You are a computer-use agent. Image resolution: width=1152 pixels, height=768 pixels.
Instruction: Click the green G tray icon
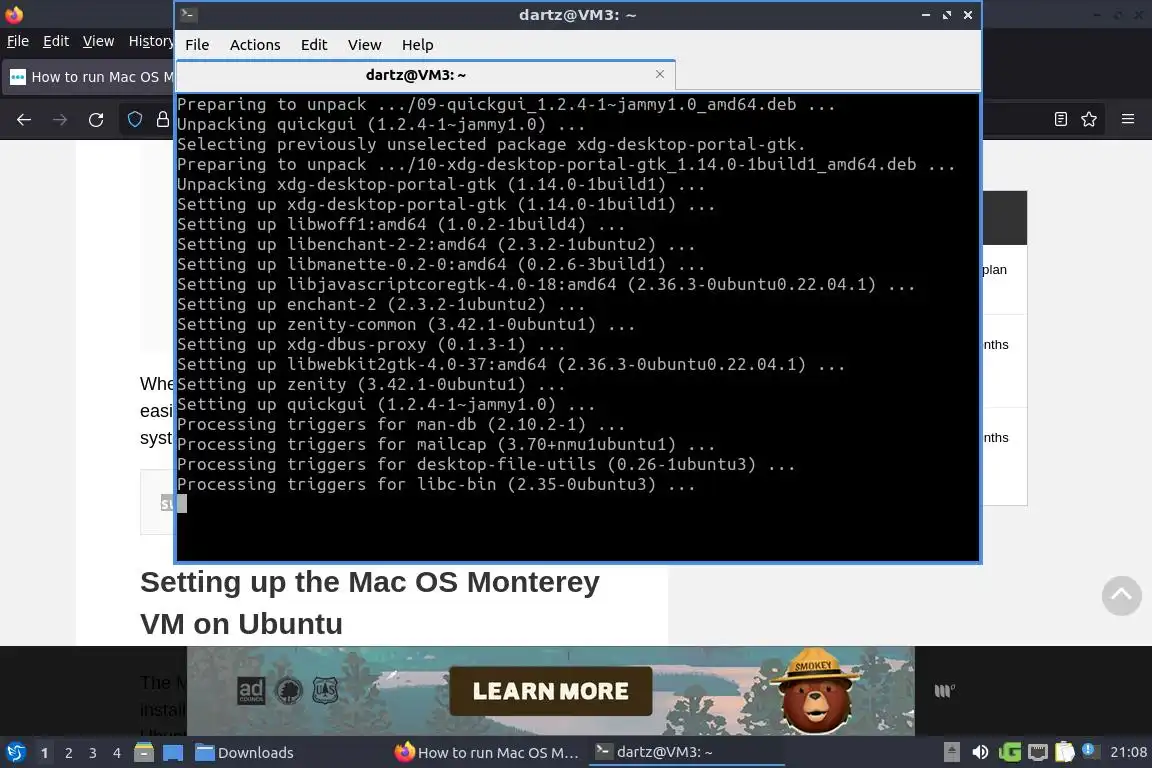pos(1009,752)
